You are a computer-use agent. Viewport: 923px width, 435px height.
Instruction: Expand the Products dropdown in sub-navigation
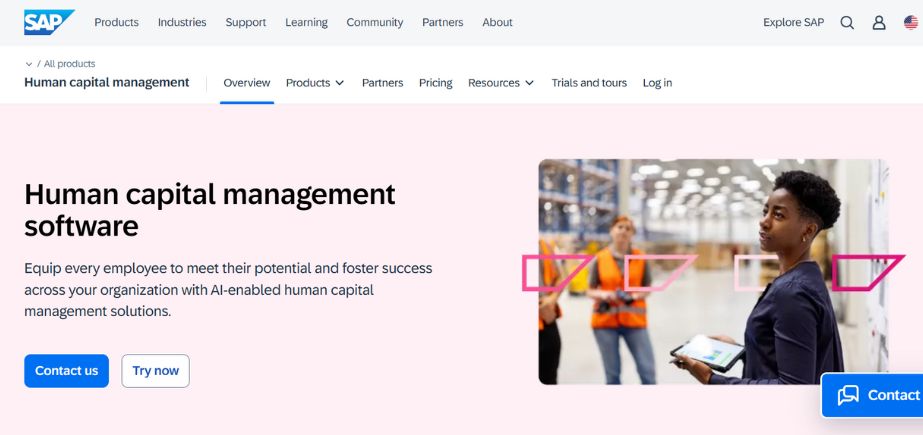pyautogui.click(x=315, y=83)
